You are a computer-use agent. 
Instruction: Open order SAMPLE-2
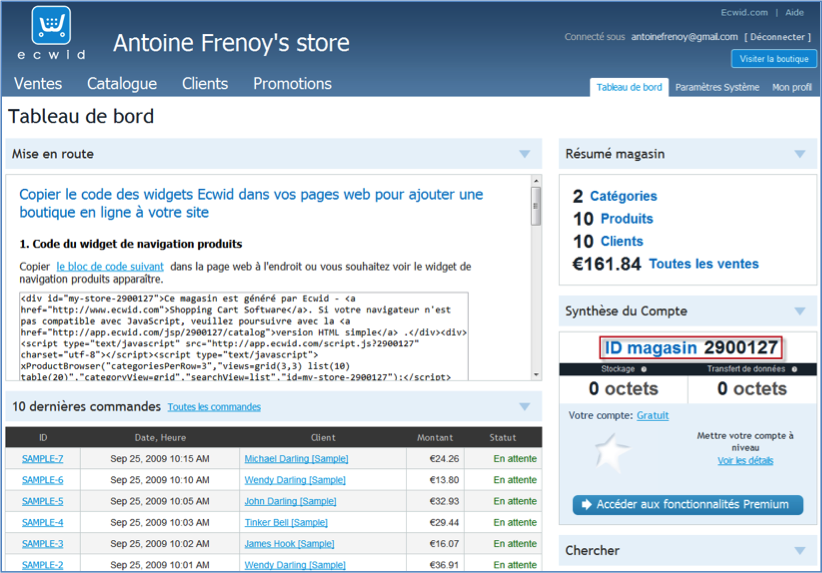[x=42, y=565]
